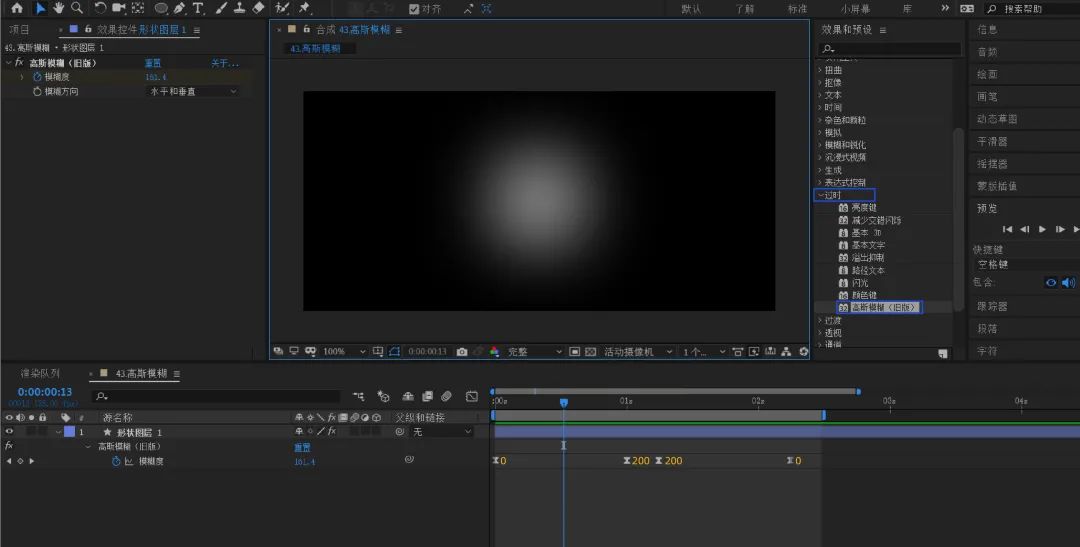Toggle the 高斯模糊 fx switch in Effect Controls
This screenshot has height=547, width=1080.
19,63
